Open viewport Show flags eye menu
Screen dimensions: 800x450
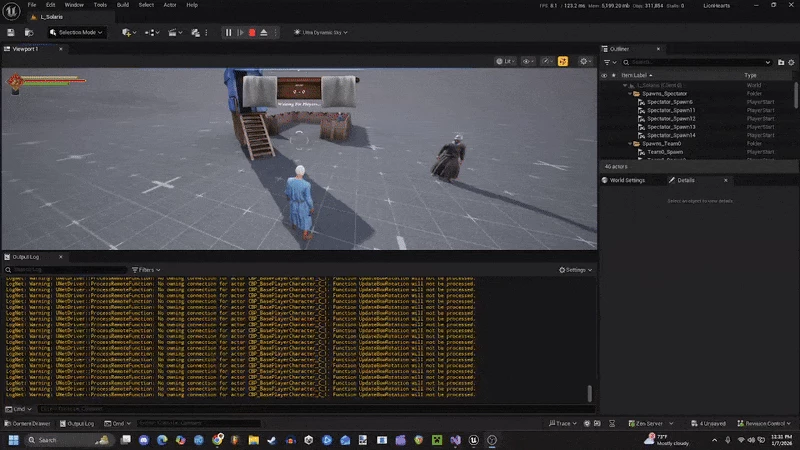pos(529,61)
